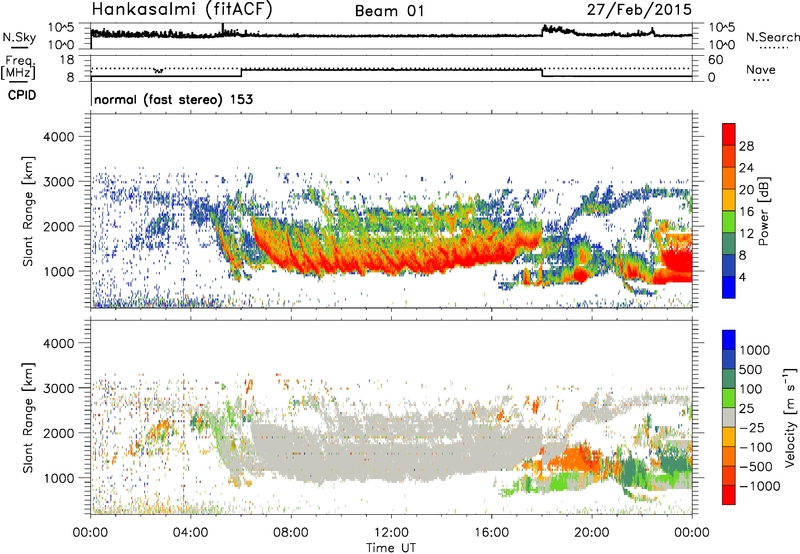The image size is (800, 554).
Task: Click the Slant Range label of power panel
Action: [x=28, y=211]
